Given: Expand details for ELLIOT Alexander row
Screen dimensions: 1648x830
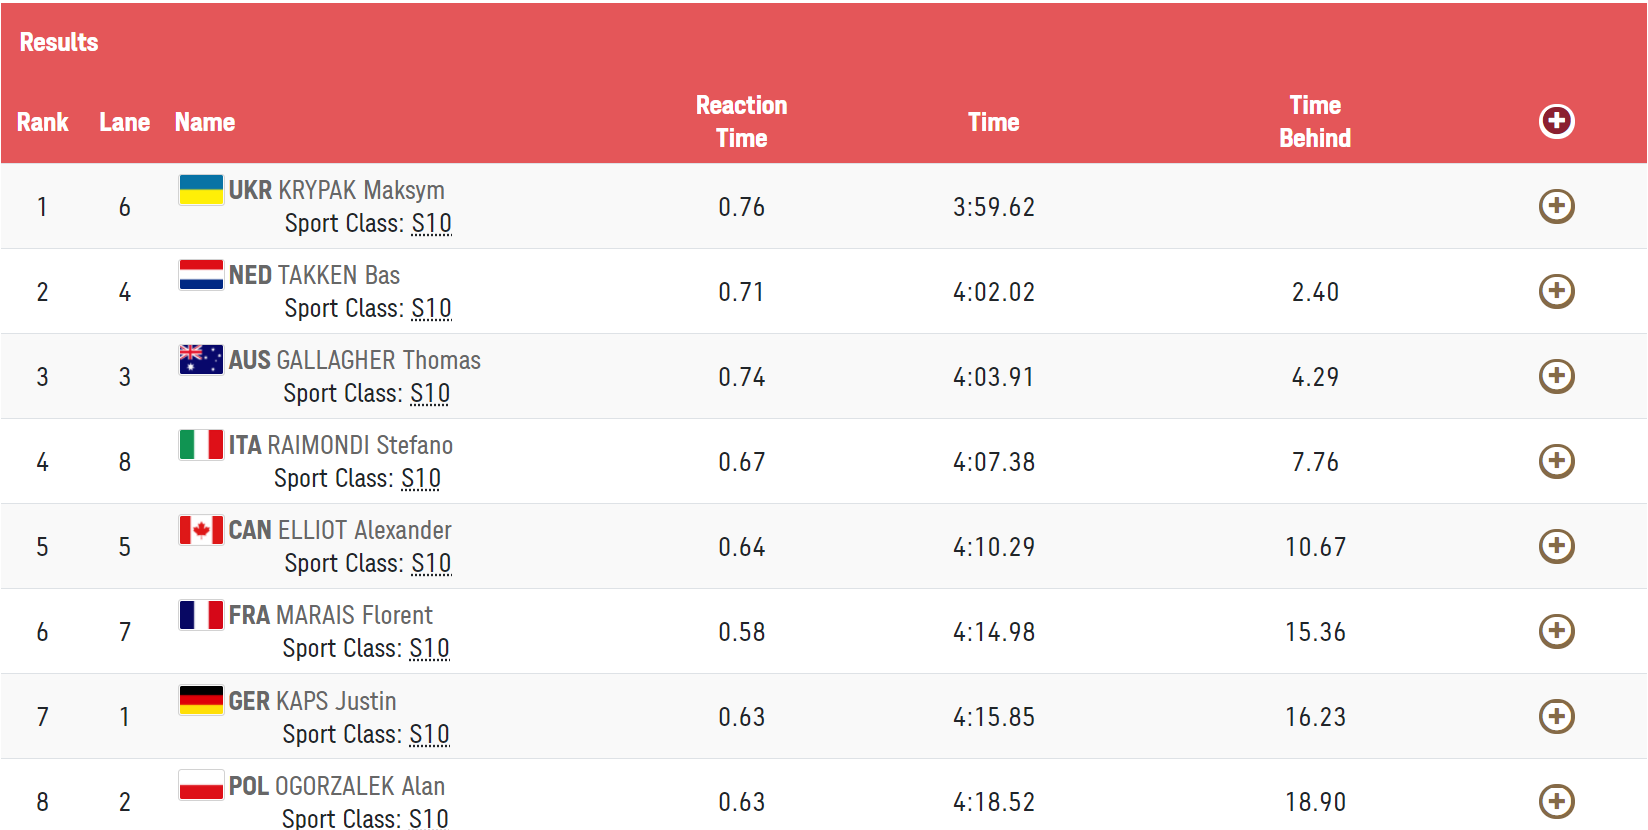Looking at the screenshot, I should [x=1556, y=546].
